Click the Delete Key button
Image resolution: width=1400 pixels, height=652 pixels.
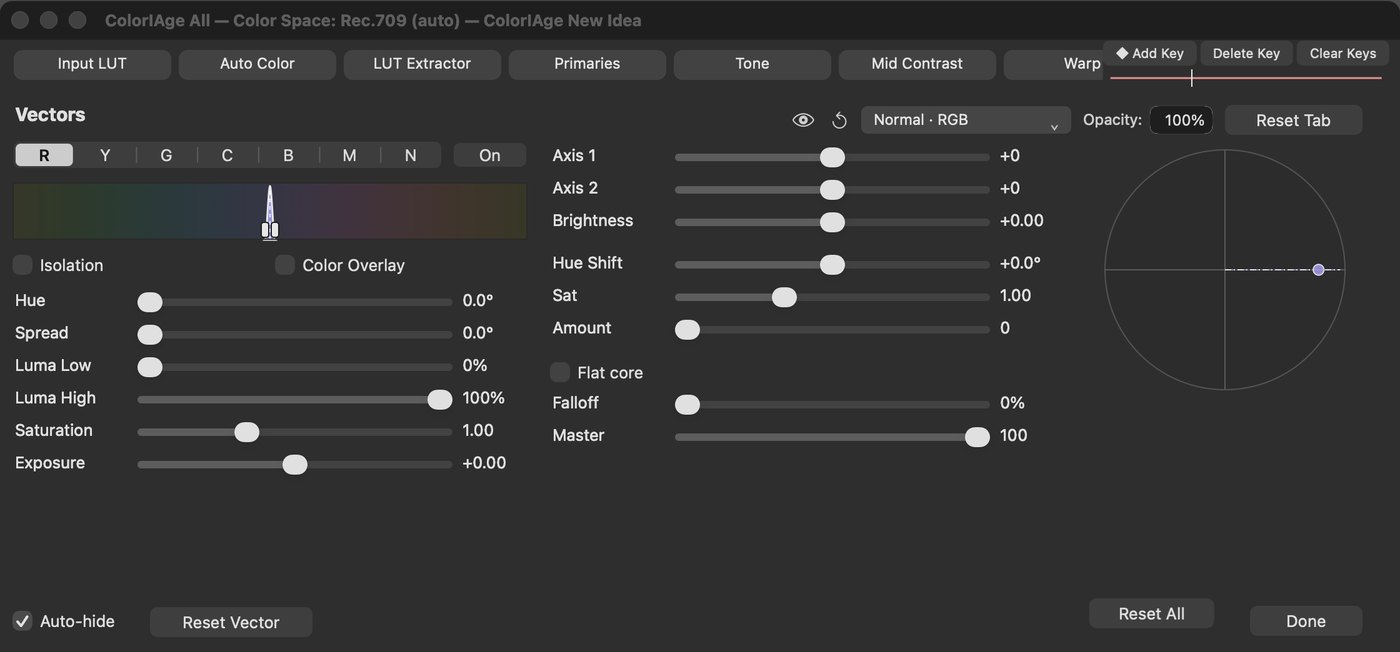(1246, 53)
